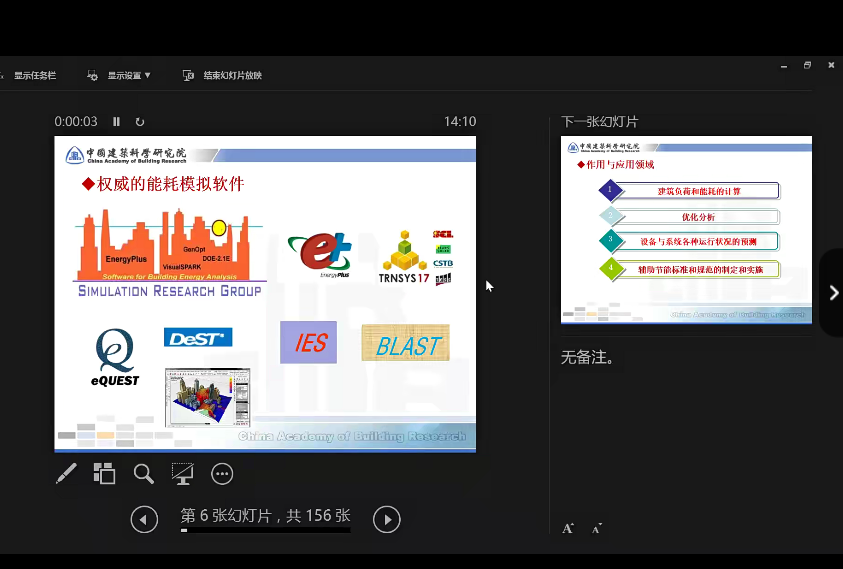Click 结束幻灯片放映 to end show
Image resolution: width=843 pixels, height=569 pixels.
coord(232,75)
